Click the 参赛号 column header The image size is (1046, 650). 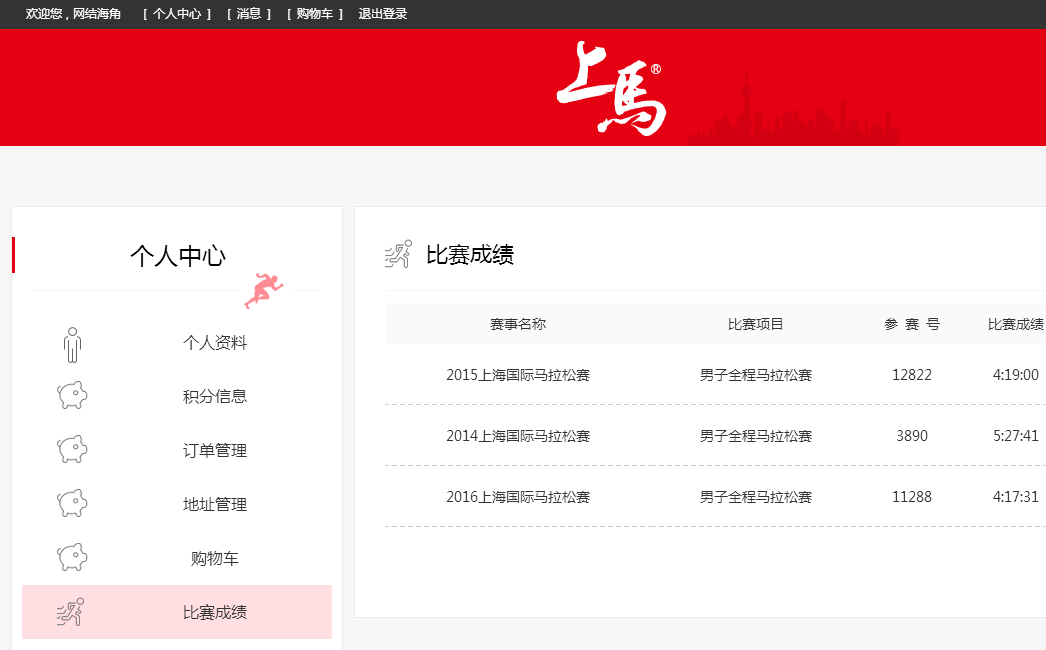tap(912, 324)
